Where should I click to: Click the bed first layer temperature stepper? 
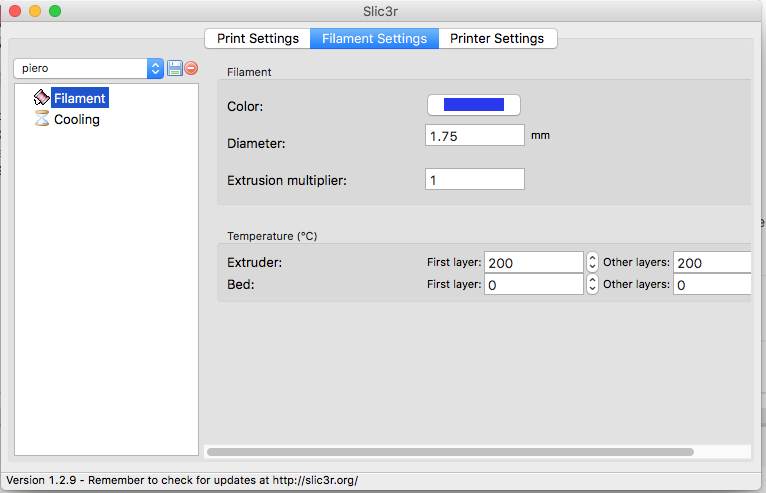click(592, 284)
